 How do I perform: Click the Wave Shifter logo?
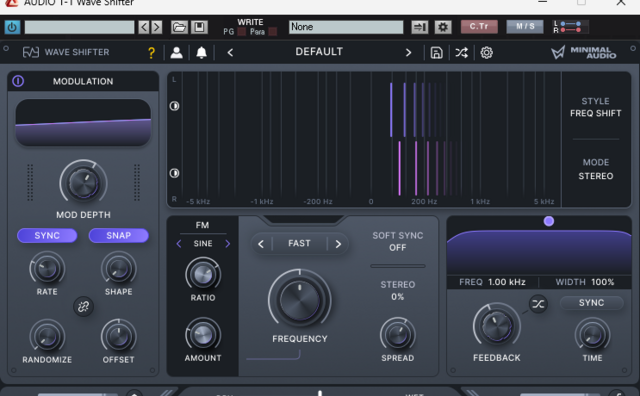click(x=66, y=52)
